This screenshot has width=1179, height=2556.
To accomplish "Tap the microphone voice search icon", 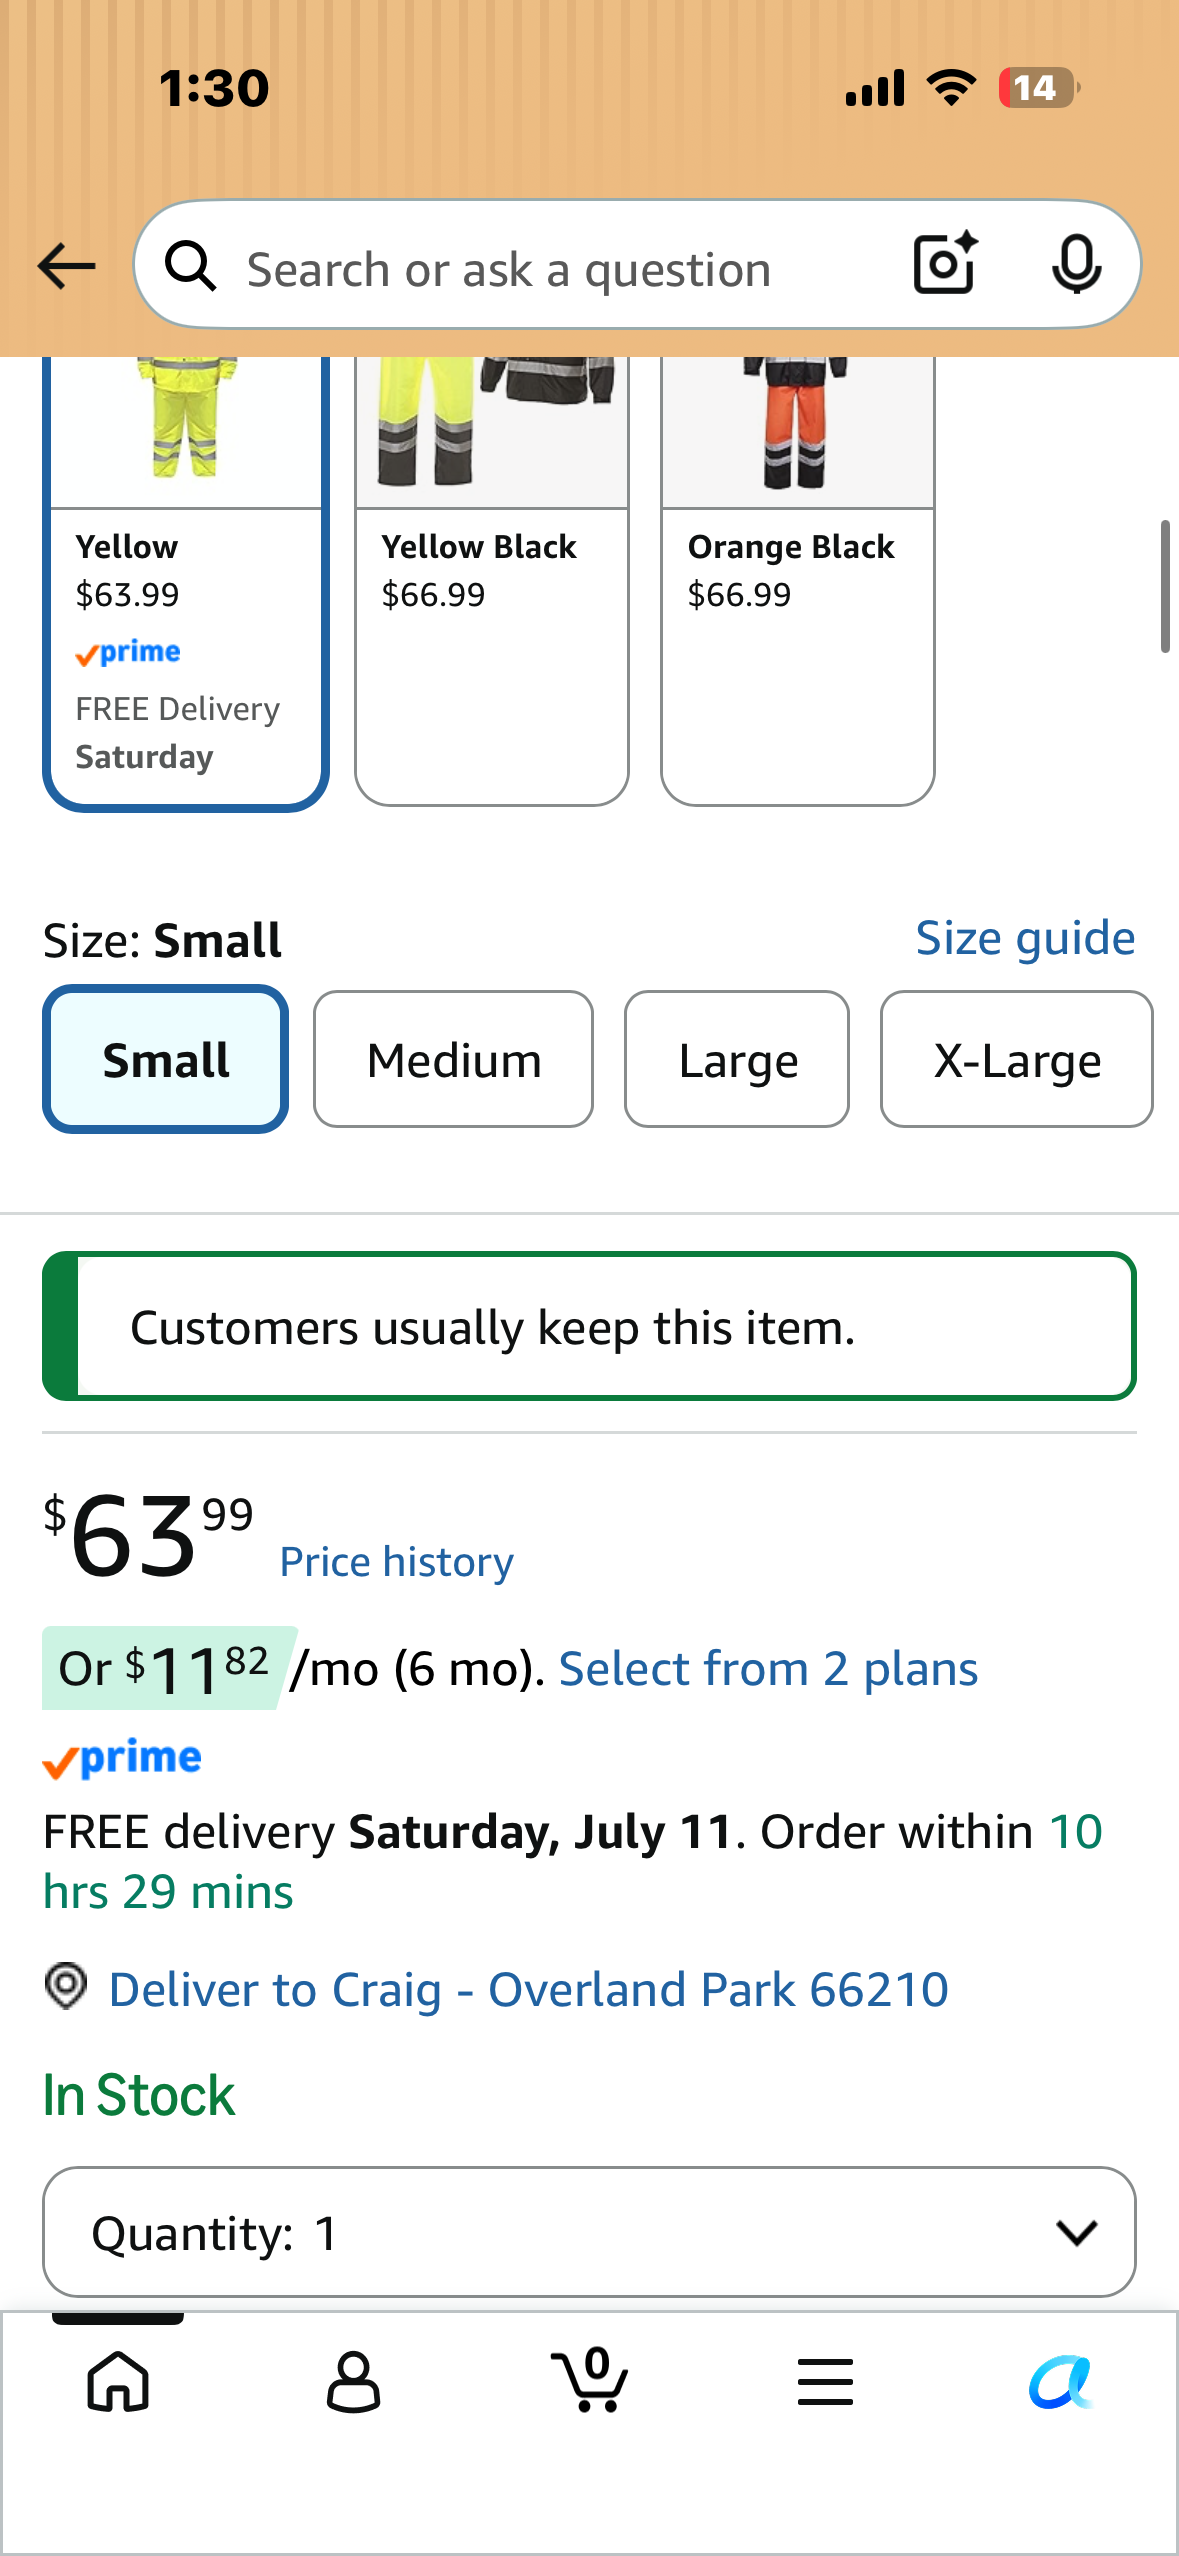I will 1076,265.
